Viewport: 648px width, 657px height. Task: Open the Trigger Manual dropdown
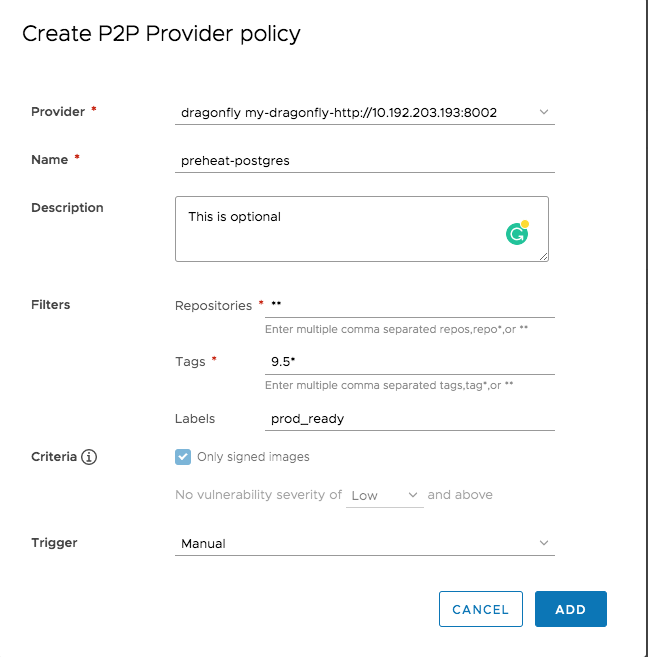364,544
